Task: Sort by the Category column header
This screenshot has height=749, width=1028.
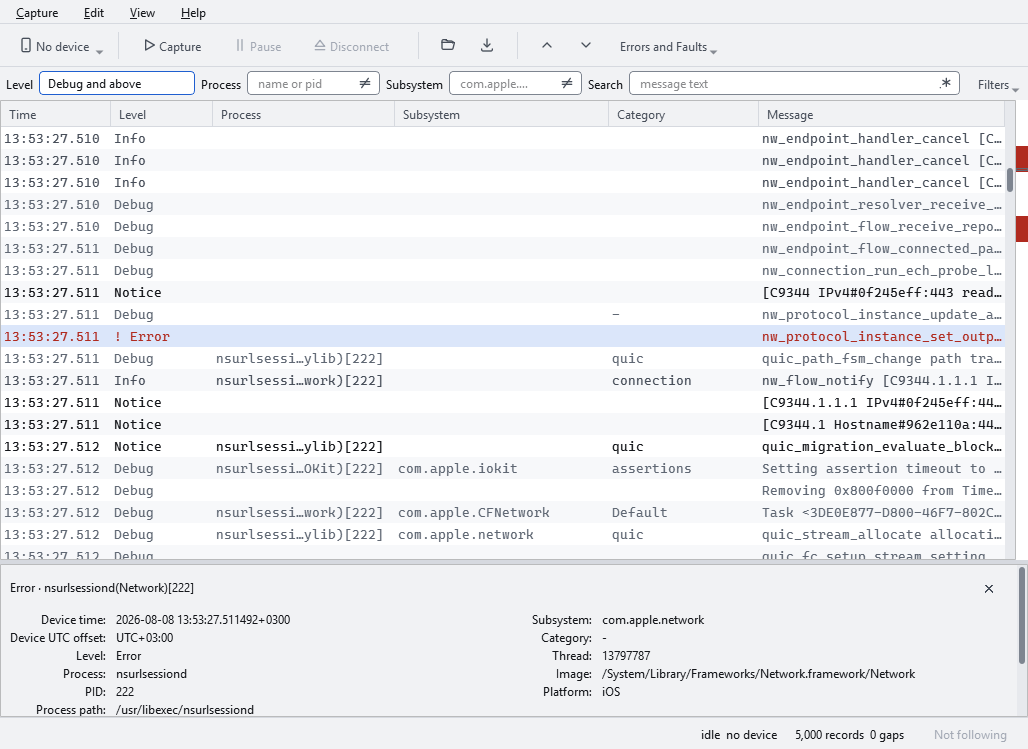Action: [x=684, y=114]
